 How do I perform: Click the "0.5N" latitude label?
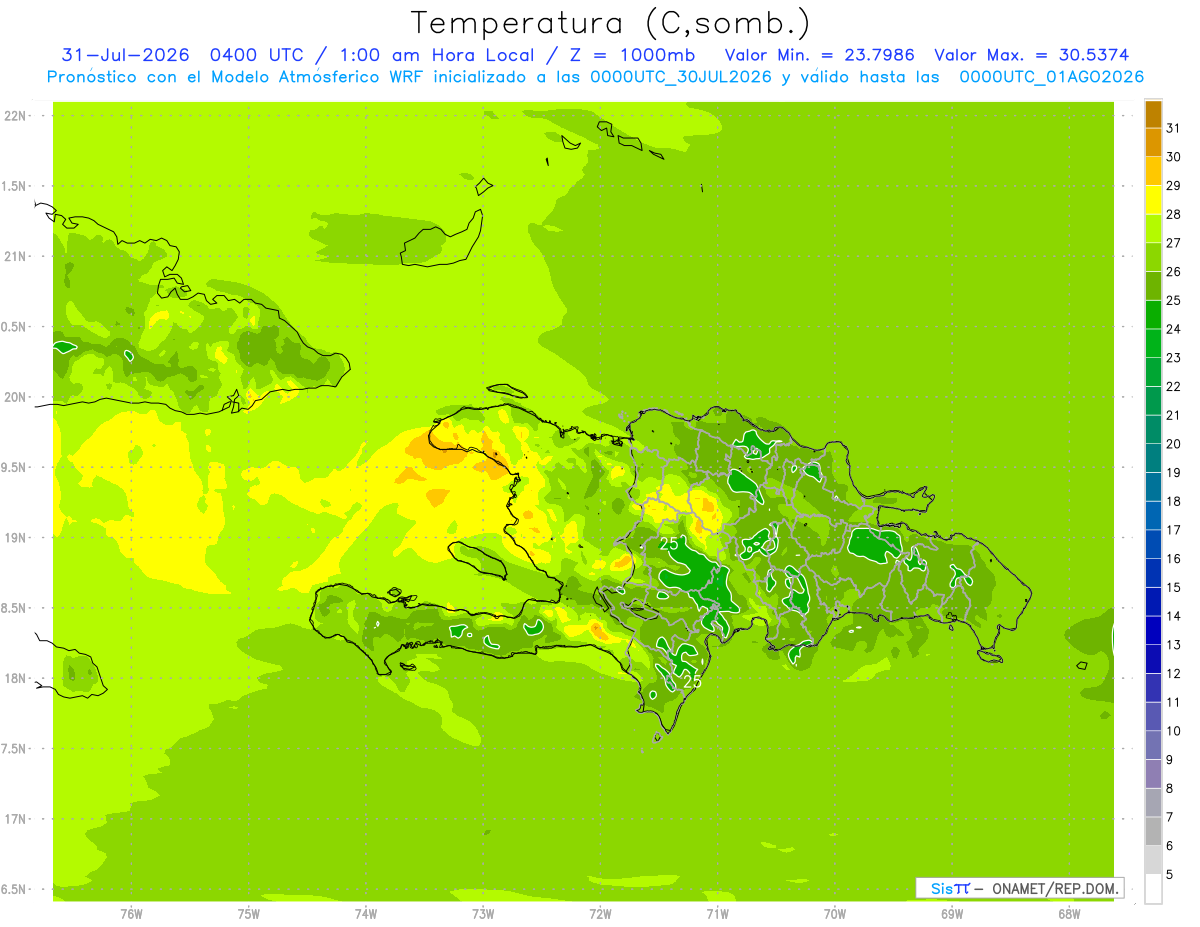coord(15,327)
